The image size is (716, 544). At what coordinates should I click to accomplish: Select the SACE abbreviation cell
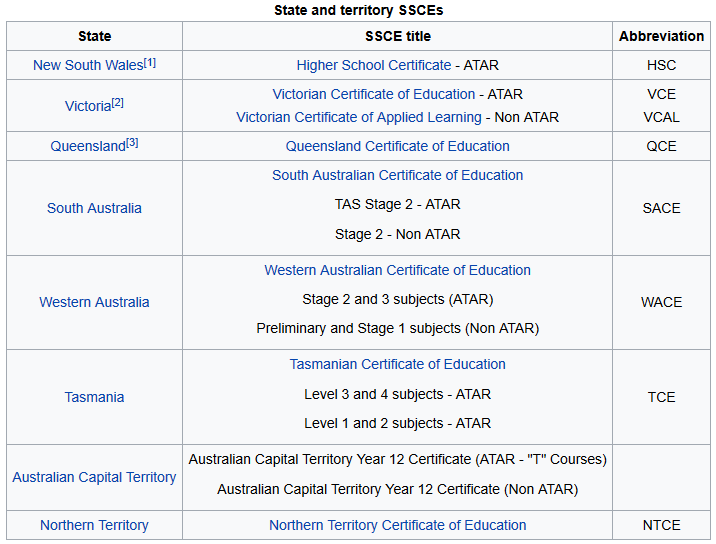tap(661, 208)
